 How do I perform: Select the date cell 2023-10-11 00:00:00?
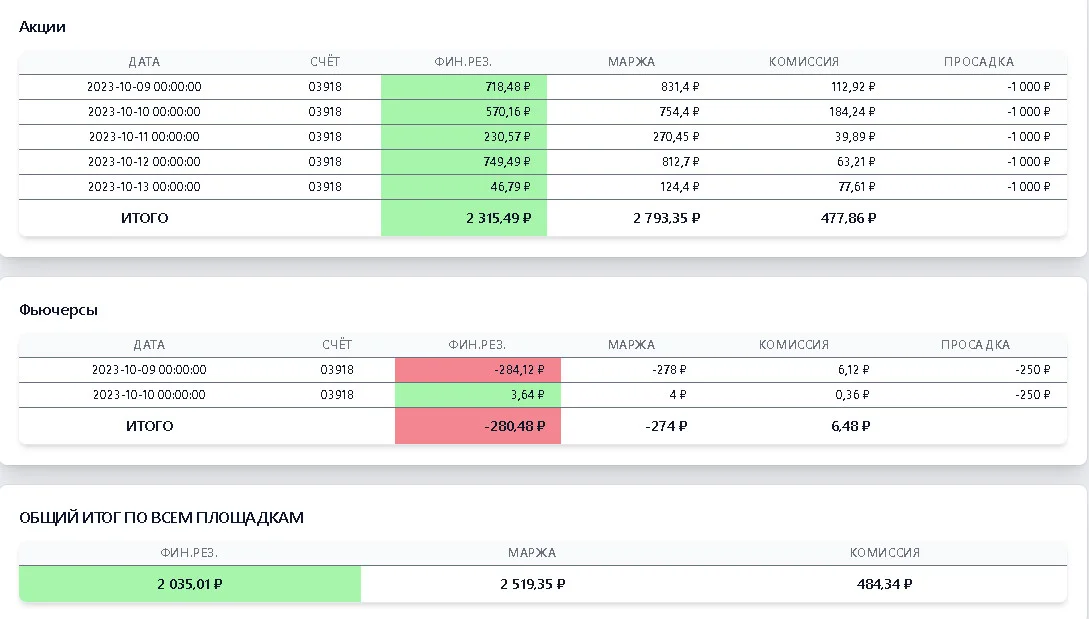(x=144, y=137)
